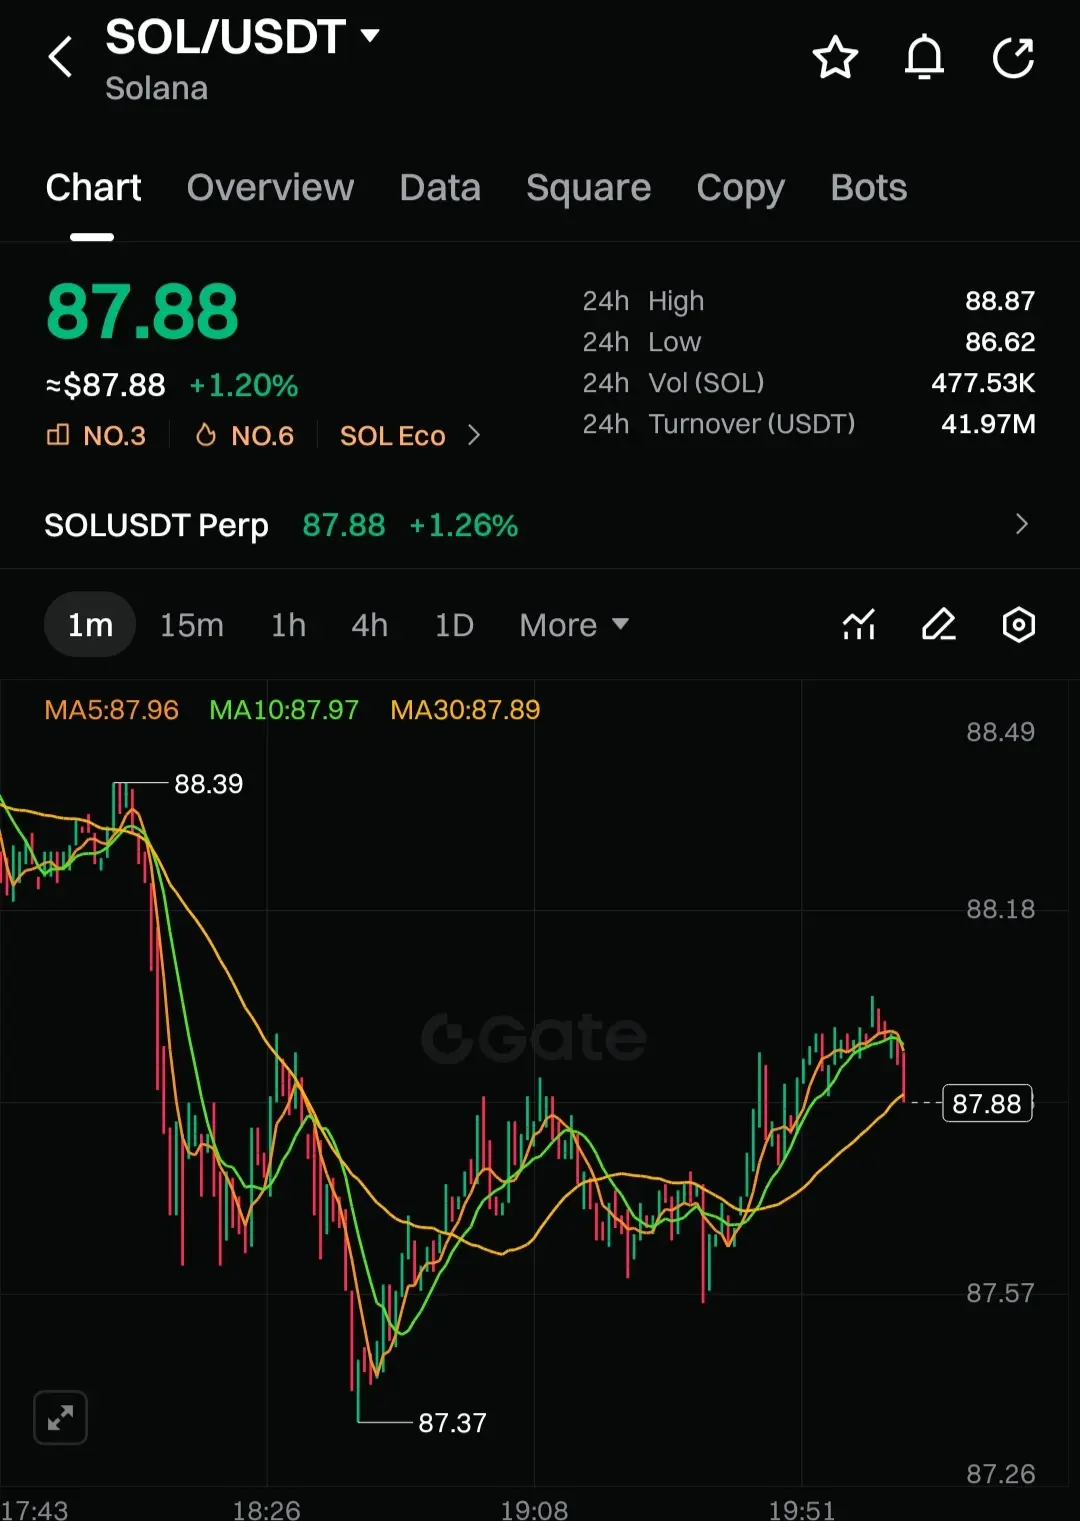
Task: Tap the MA30:87.89 indicator label
Action: (x=465, y=710)
